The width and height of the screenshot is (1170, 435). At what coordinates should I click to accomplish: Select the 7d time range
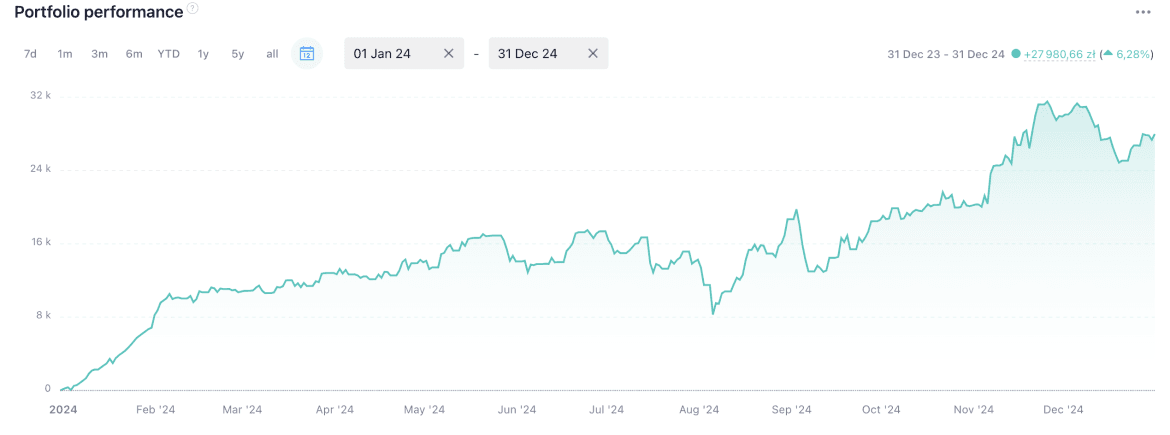pyautogui.click(x=30, y=54)
